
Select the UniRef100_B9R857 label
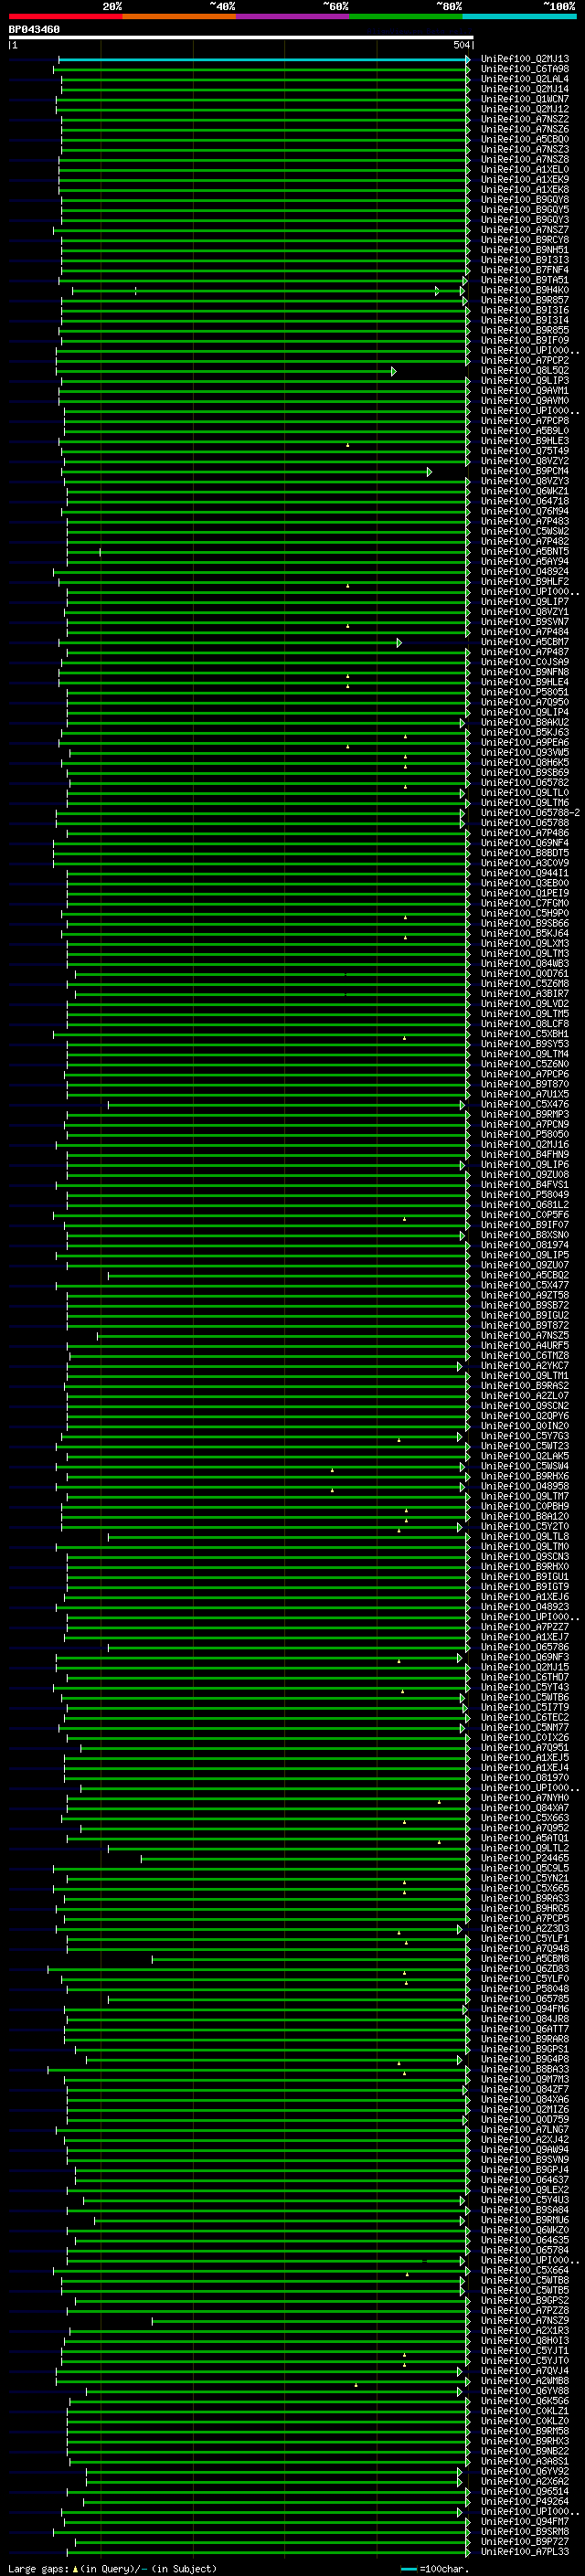point(525,300)
